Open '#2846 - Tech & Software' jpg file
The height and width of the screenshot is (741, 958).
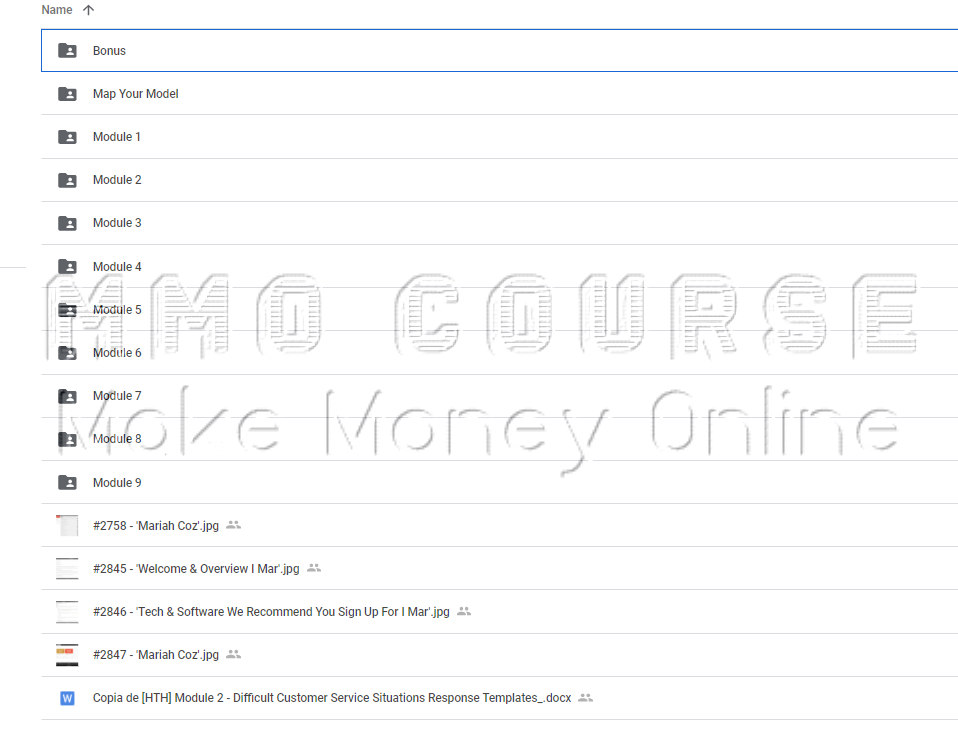[x=271, y=612]
